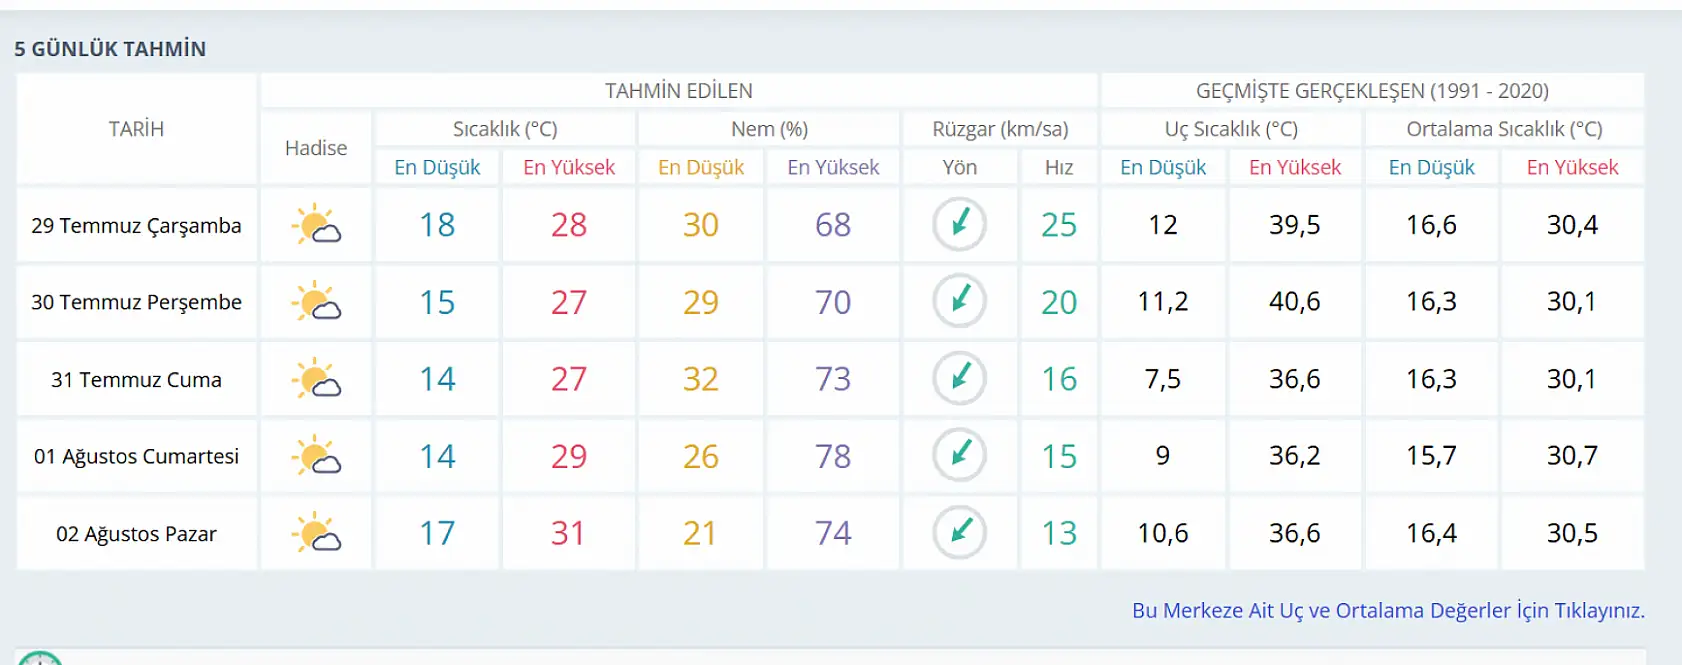This screenshot has width=1682, height=665.
Task: Click the wind speed 20 for 30 Temmuz
Action: pyautogui.click(x=1059, y=302)
